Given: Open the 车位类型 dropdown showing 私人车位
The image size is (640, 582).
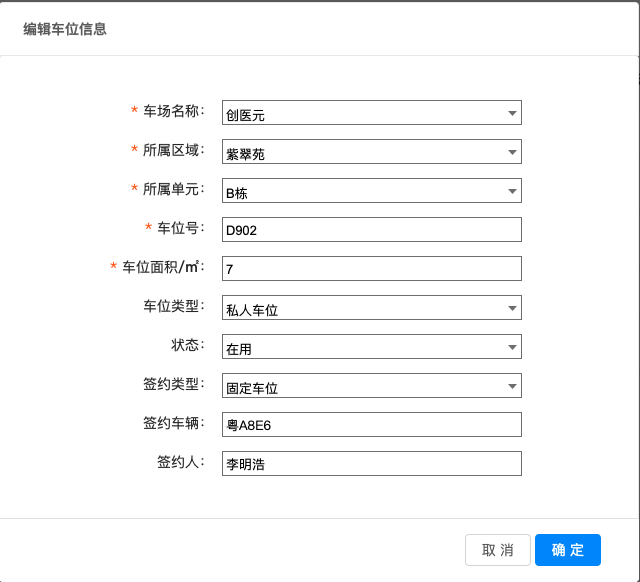Looking at the screenshot, I should pyautogui.click(x=372, y=307).
